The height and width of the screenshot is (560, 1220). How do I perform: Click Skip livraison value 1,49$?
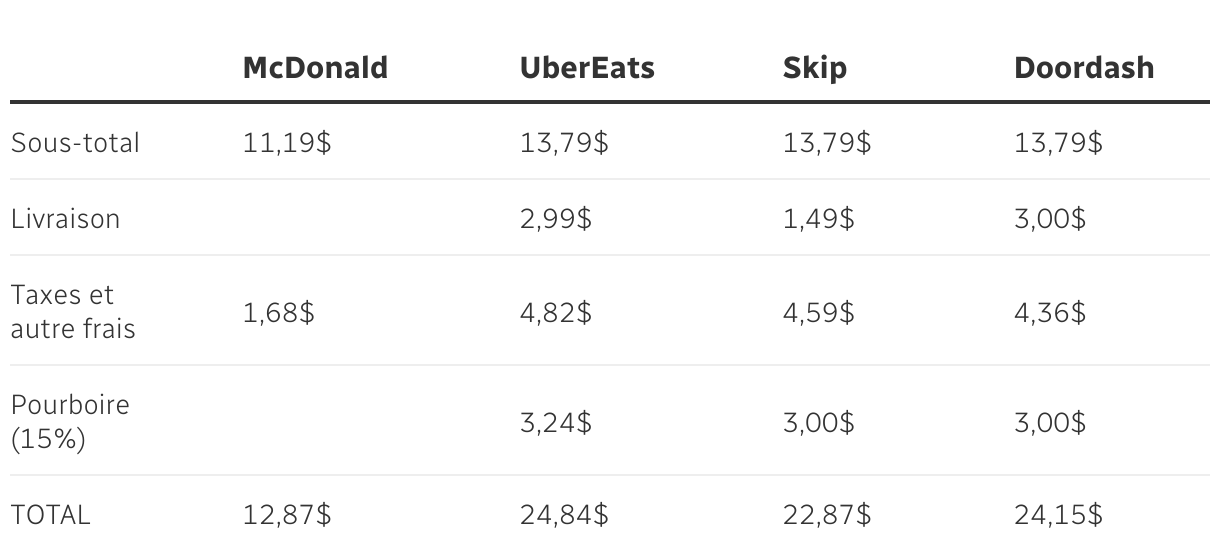(818, 218)
